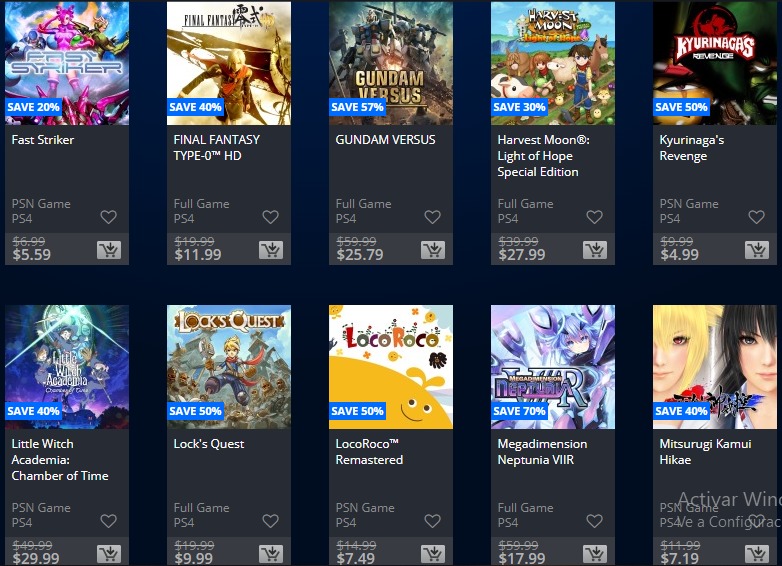Add FINAL FANTASY TYPE-0 HD to cart
Viewport: 782px width, 566px height.
click(271, 250)
